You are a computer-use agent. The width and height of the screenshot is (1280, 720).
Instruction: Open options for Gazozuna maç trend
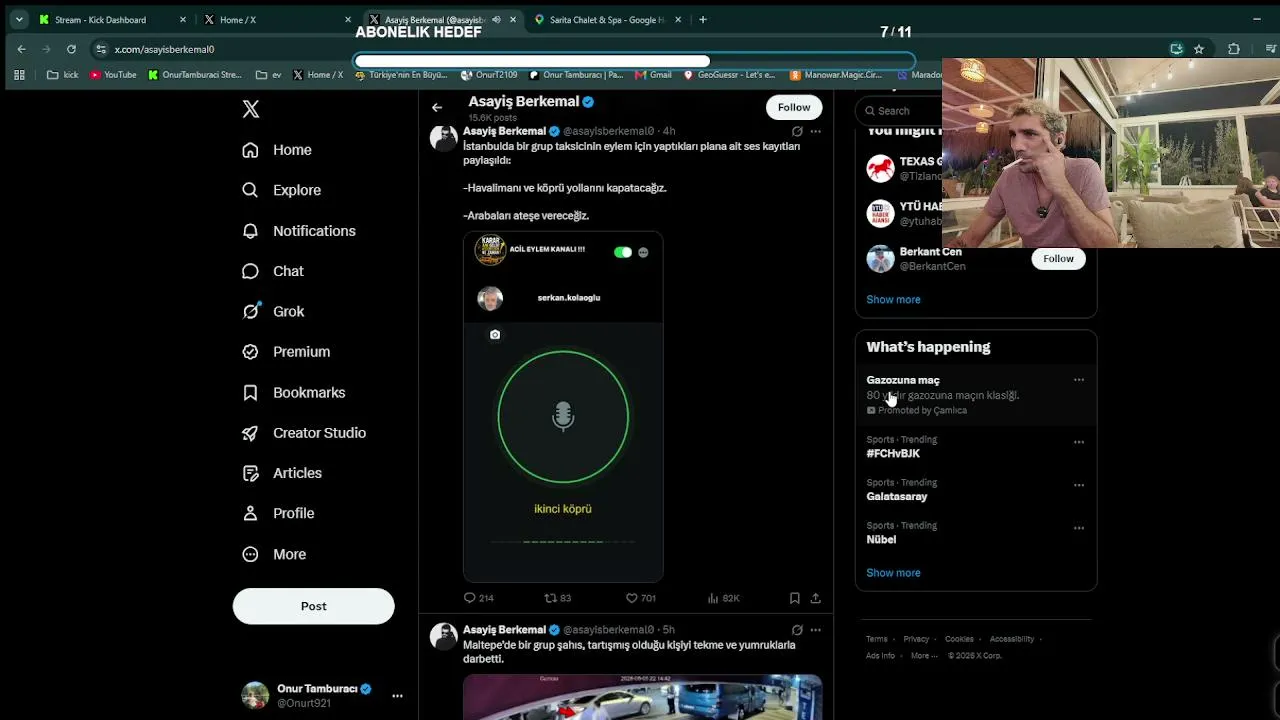click(x=1079, y=380)
